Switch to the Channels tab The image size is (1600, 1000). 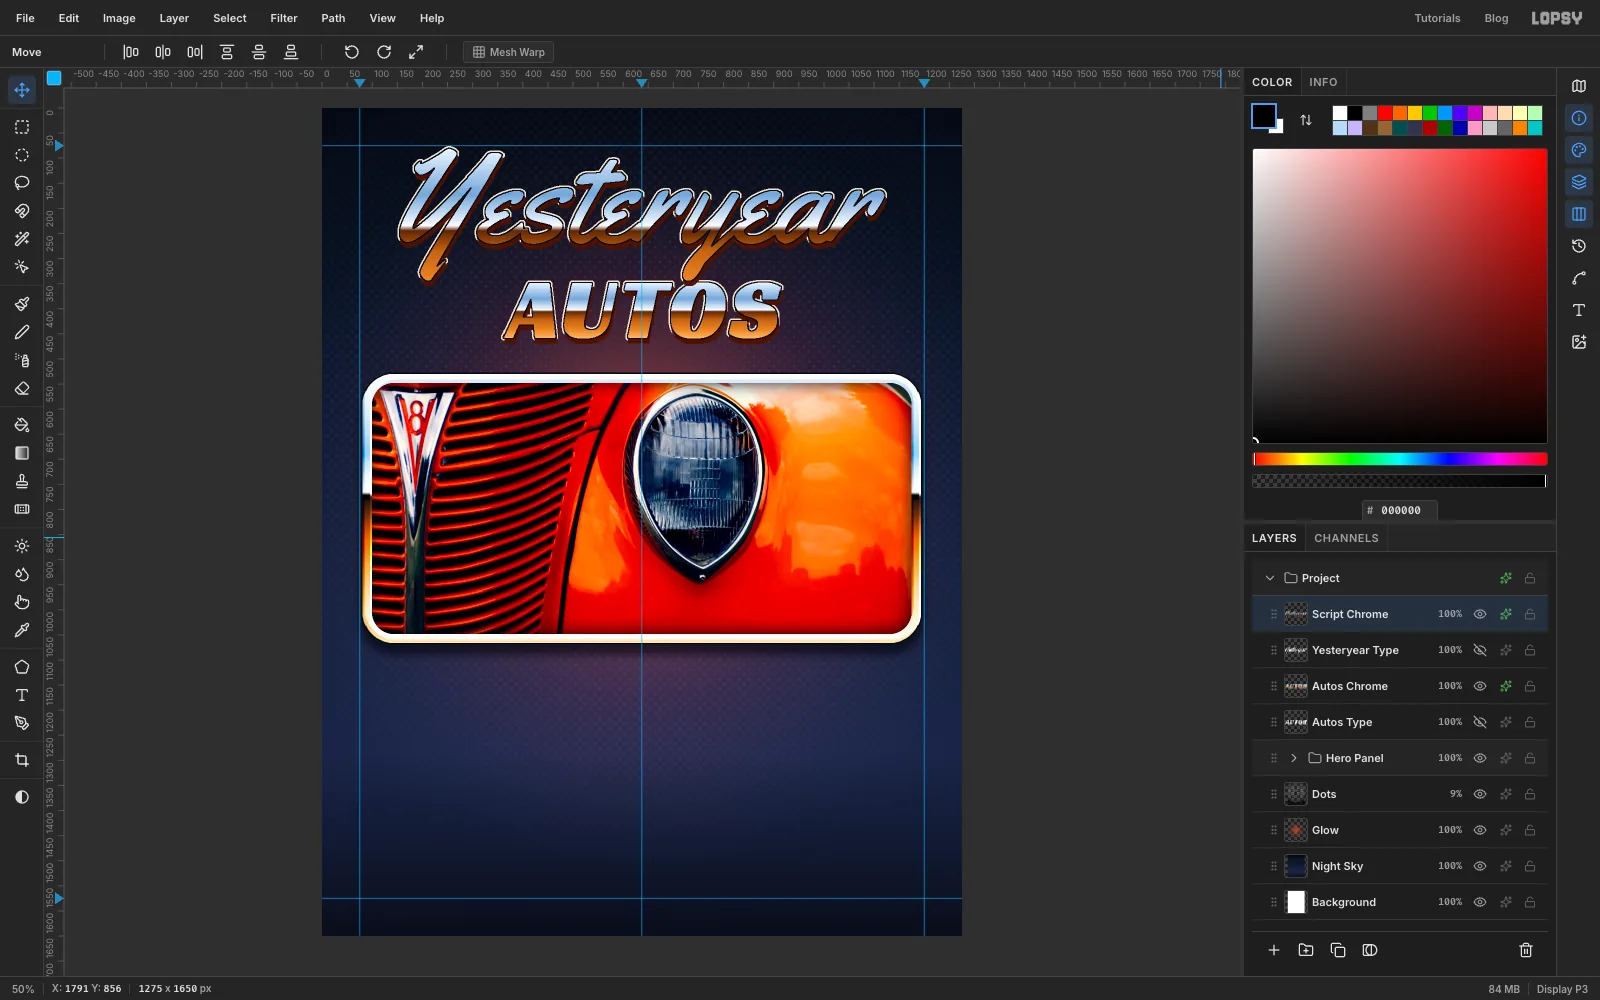coord(1346,538)
